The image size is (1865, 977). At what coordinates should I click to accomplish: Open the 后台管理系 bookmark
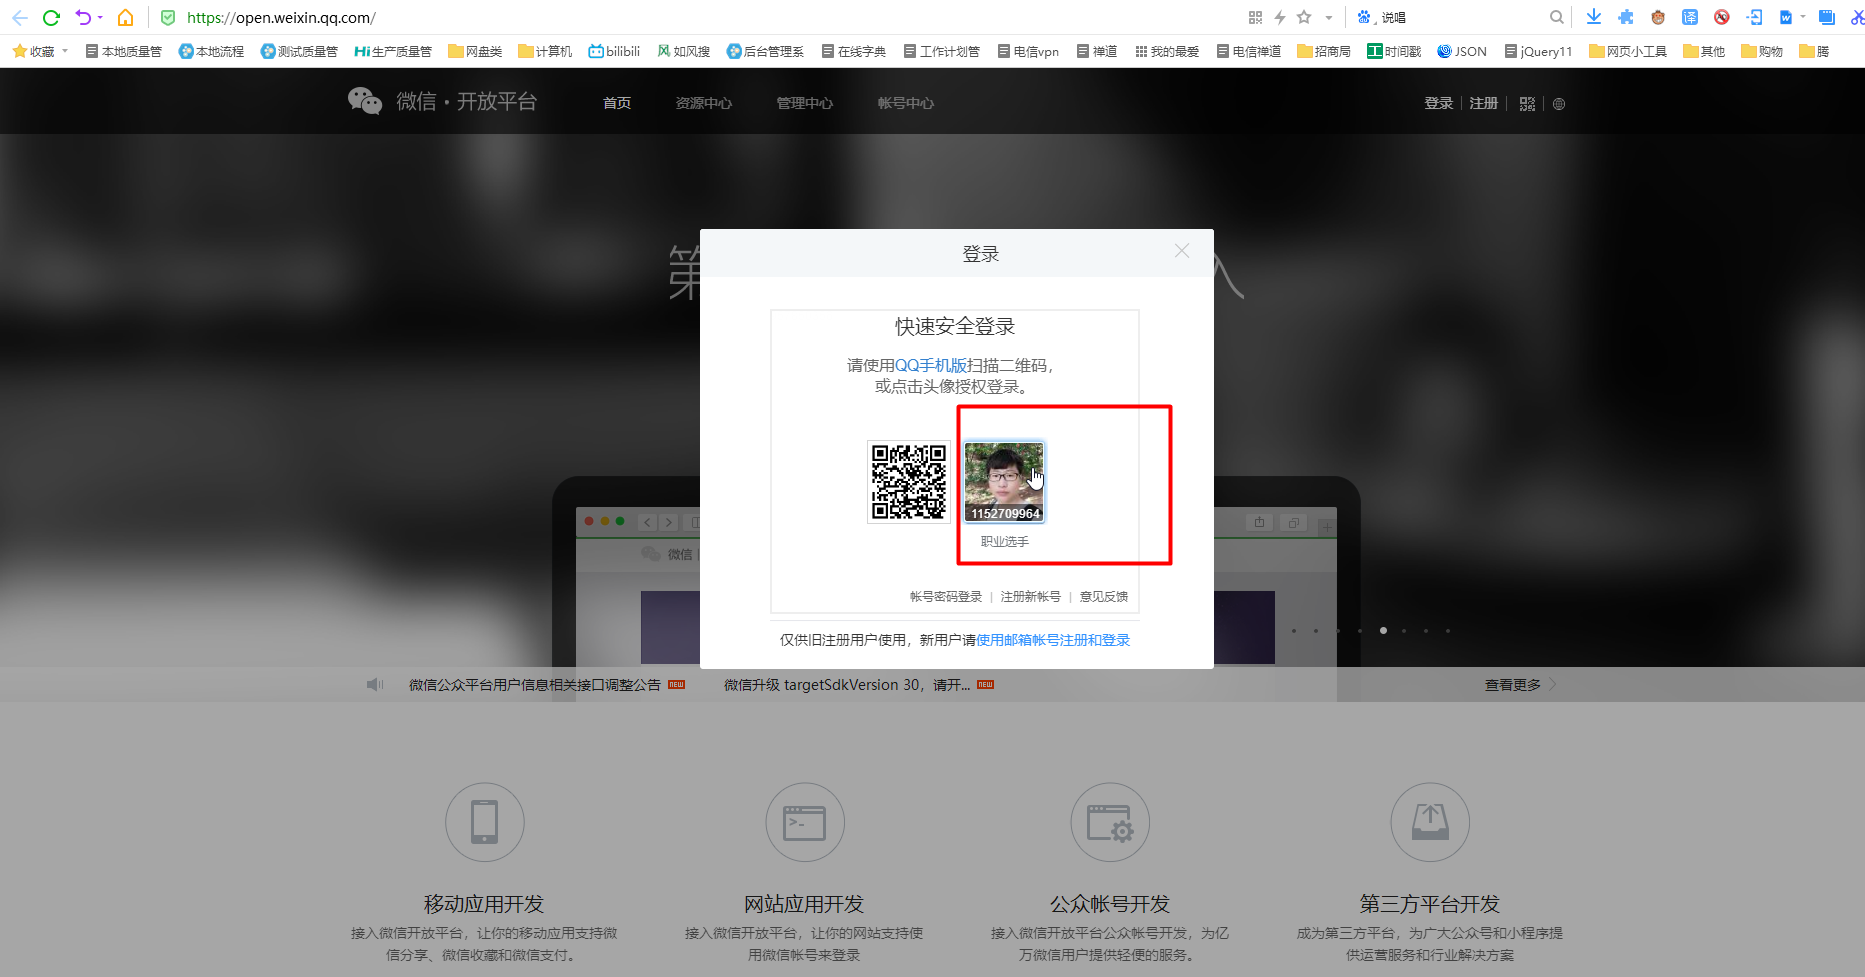coord(765,51)
